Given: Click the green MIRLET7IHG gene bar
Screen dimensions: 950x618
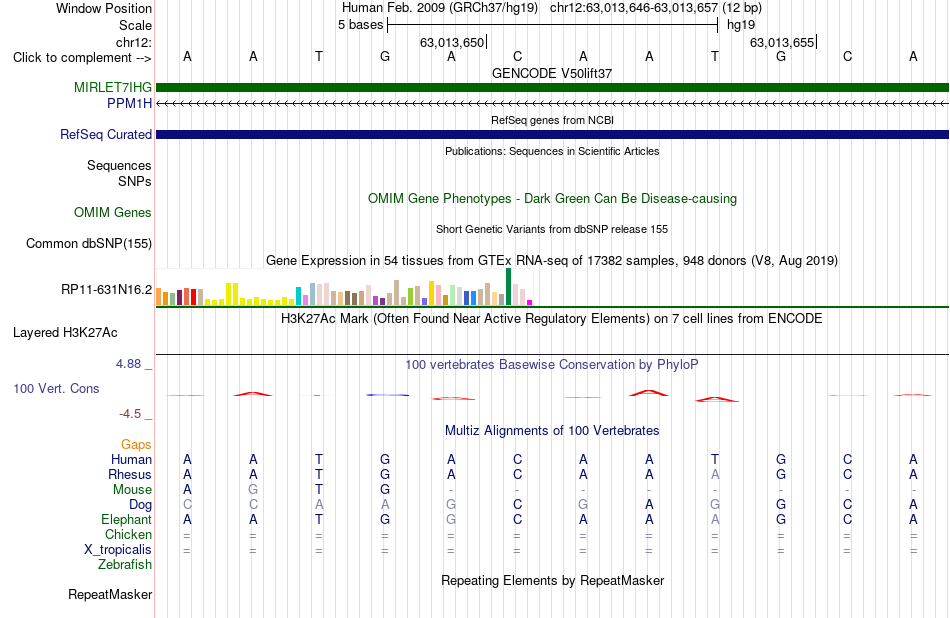Looking at the screenshot, I should pos(552,88).
